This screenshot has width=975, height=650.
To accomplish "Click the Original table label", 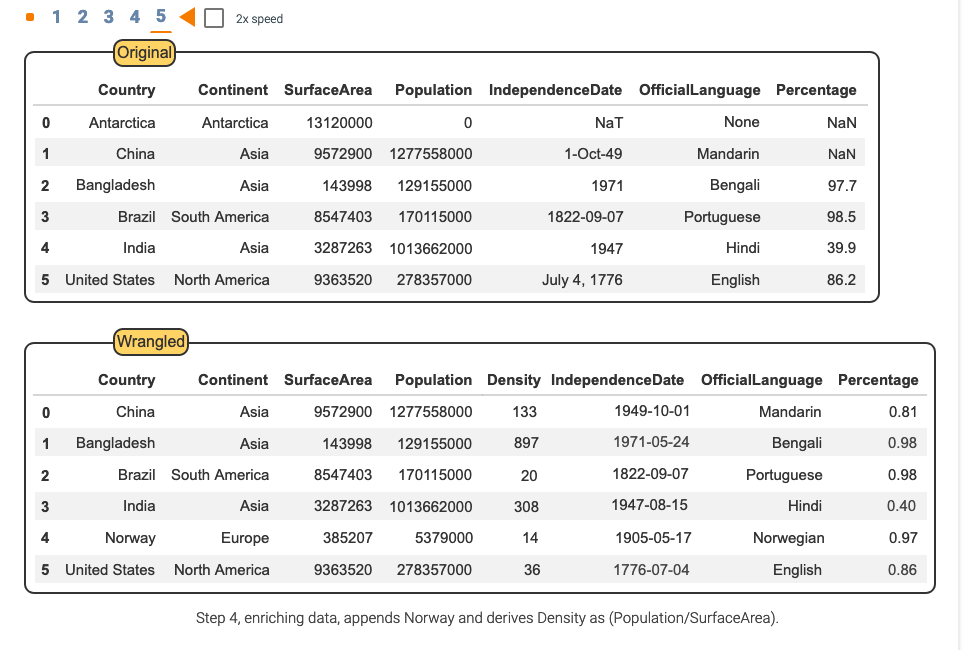I will (x=144, y=53).
